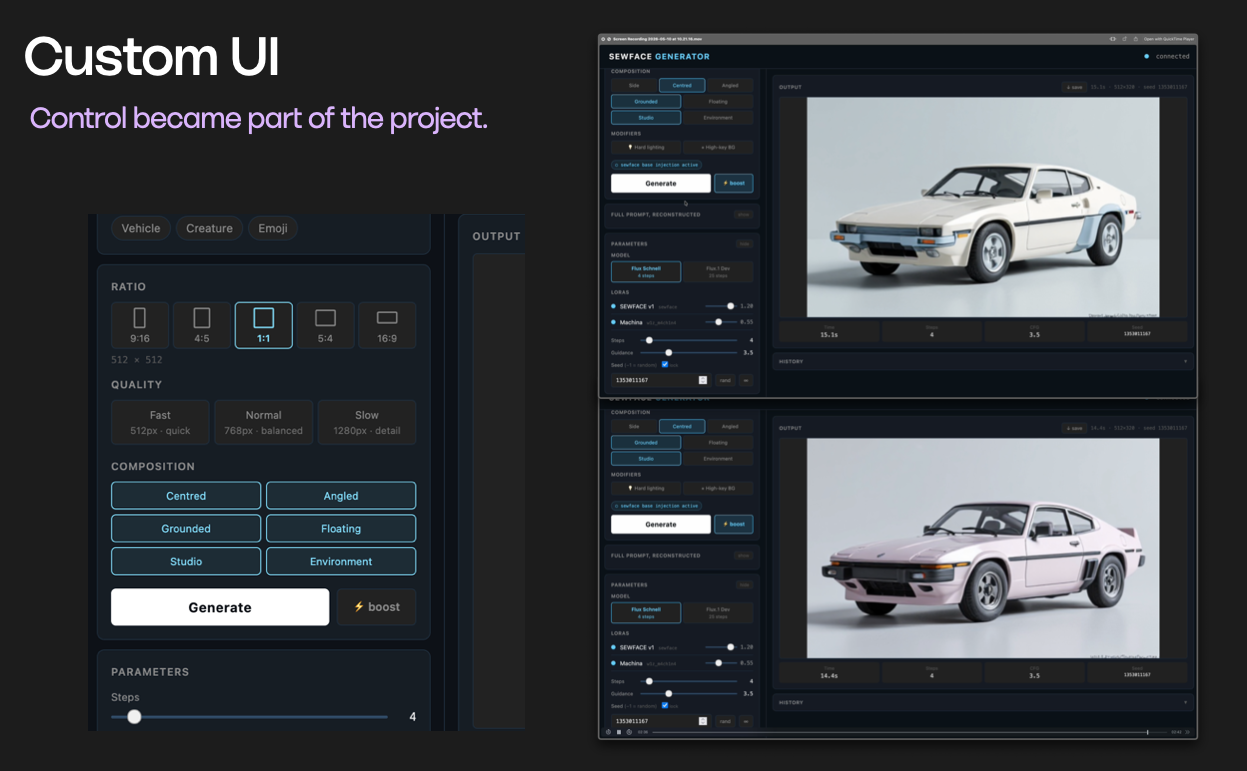The width and height of the screenshot is (1247, 771).
Task: Expand History in the white car screenshot
Action: pos(982,362)
